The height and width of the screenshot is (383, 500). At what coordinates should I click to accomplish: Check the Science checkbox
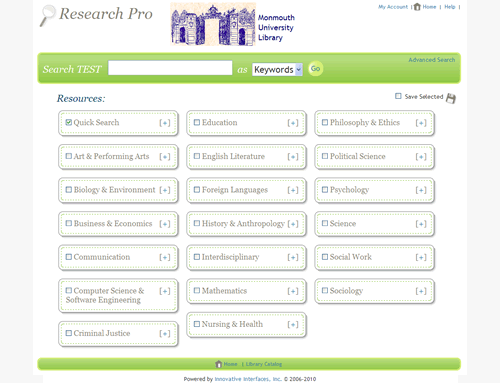coord(325,223)
